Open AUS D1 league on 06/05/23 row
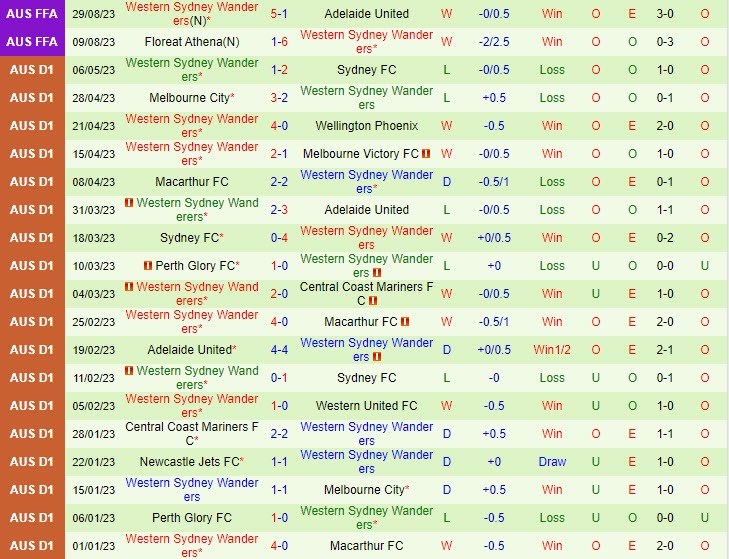Viewport: 729px width, 559px height. coord(32,70)
